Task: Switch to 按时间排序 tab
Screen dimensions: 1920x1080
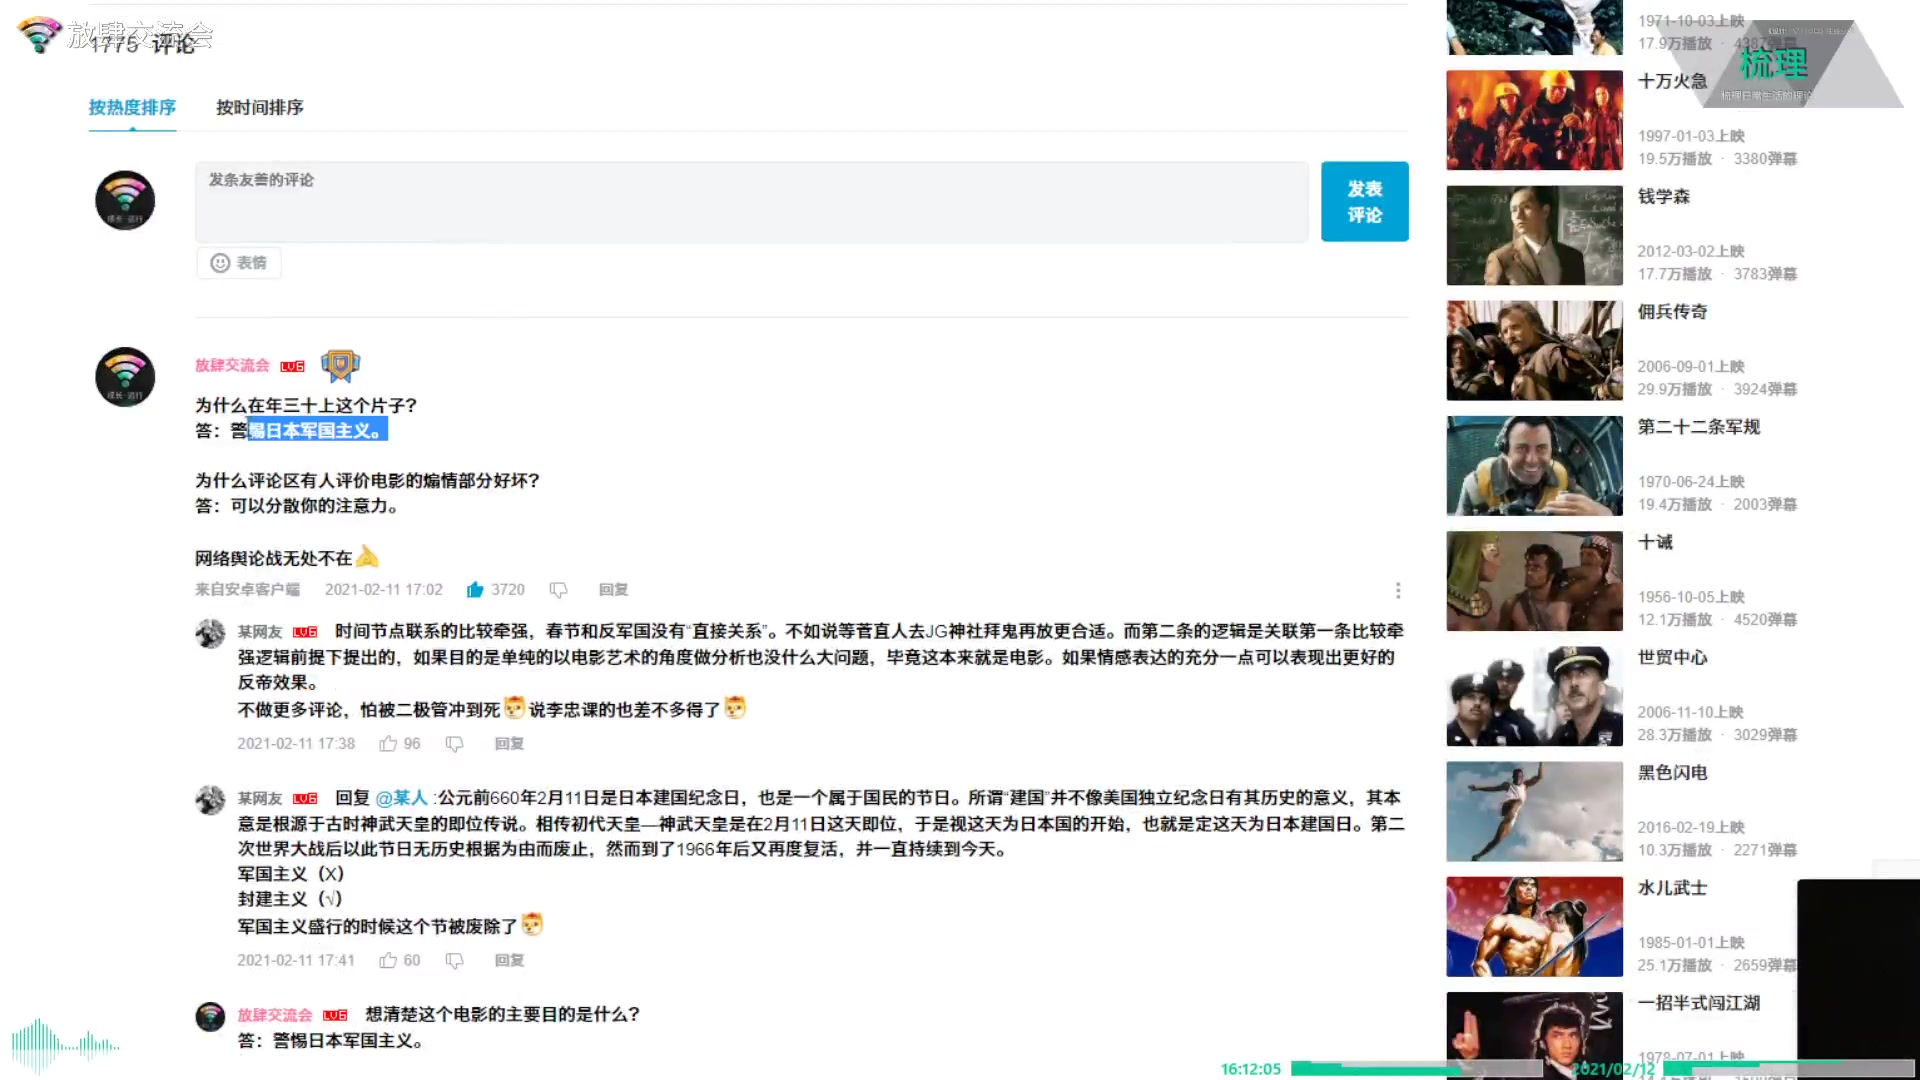Action: (x=260, y=107)
